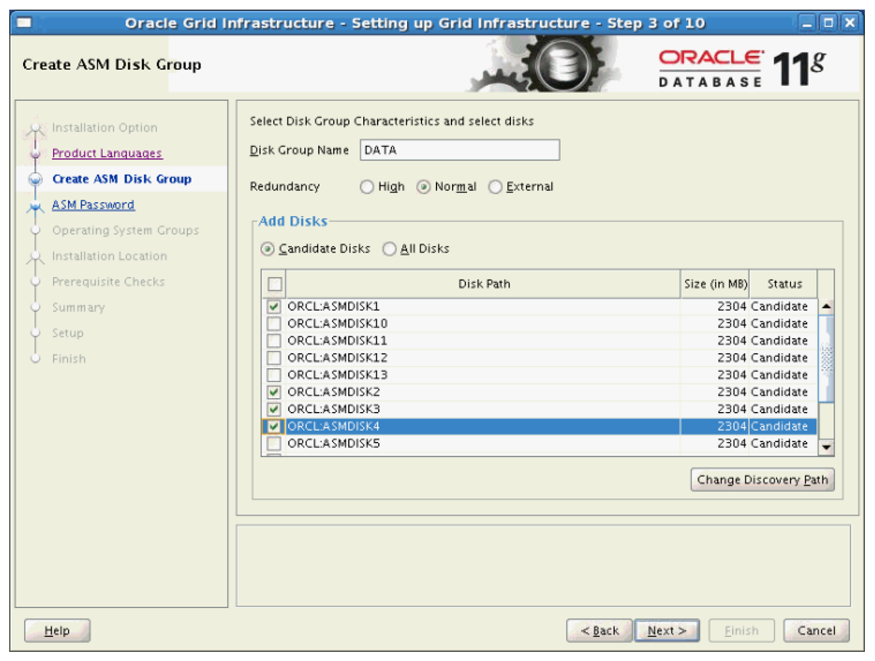Select High redundancy option

(367, 187)
